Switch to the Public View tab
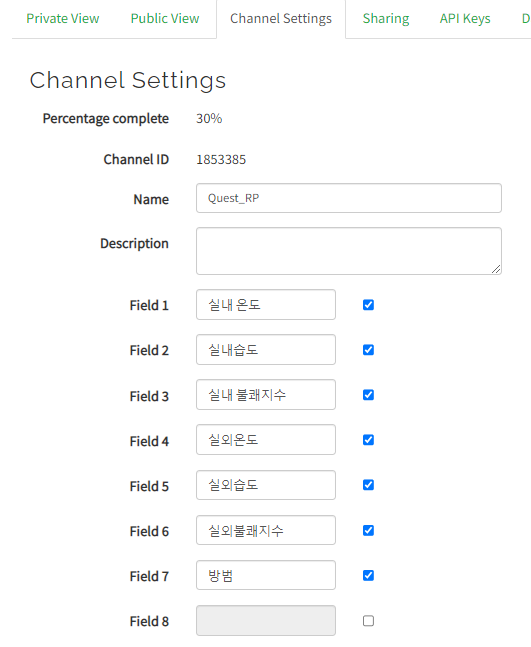Image resolution: width=531 pixels, height=647 pixels. point(165,19)
